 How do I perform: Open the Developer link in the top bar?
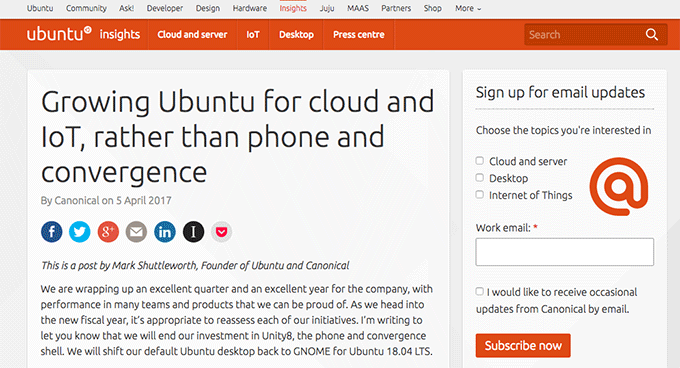point(165,8)
